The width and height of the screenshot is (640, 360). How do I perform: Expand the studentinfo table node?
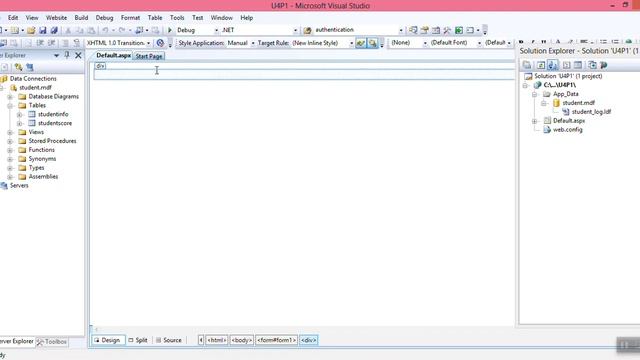pyautogui.click(x=20, y=115)
